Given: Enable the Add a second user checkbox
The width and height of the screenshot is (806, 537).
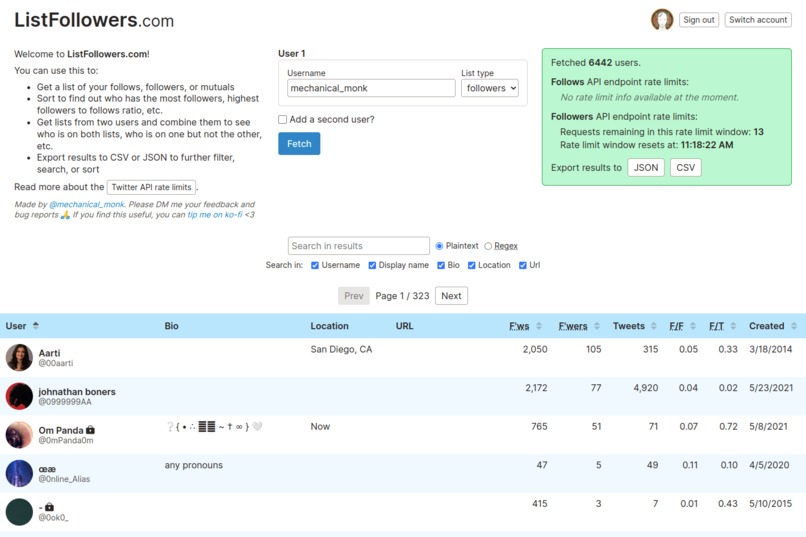Looking at the screenshot, I should pos(282,119).
